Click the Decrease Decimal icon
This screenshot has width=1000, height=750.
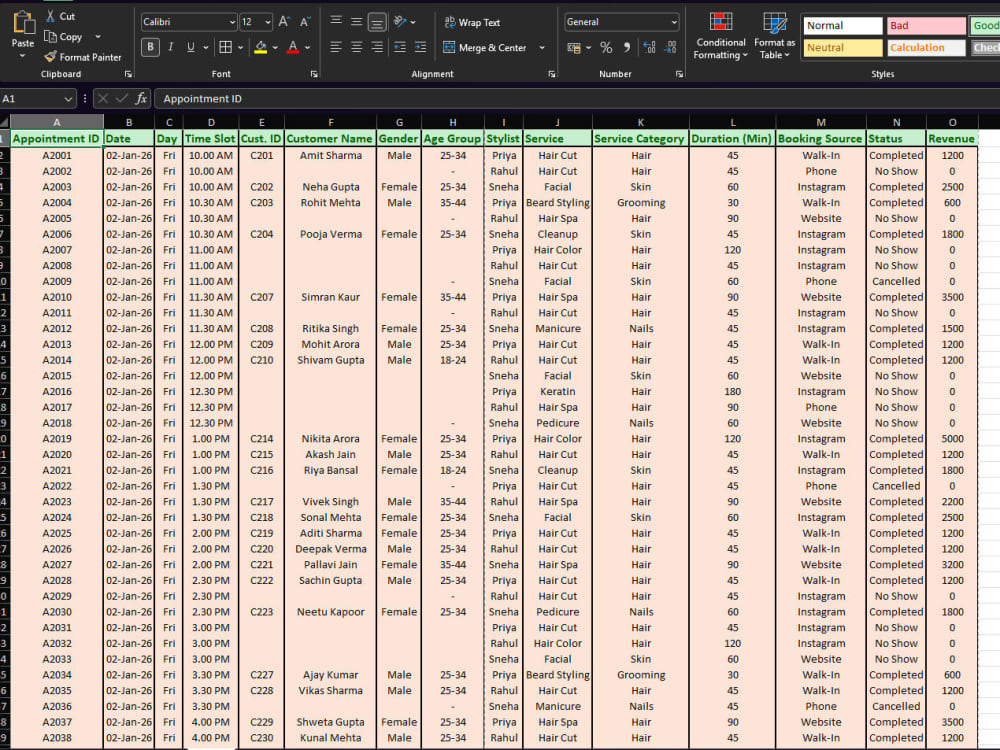(x=670, y=47)
